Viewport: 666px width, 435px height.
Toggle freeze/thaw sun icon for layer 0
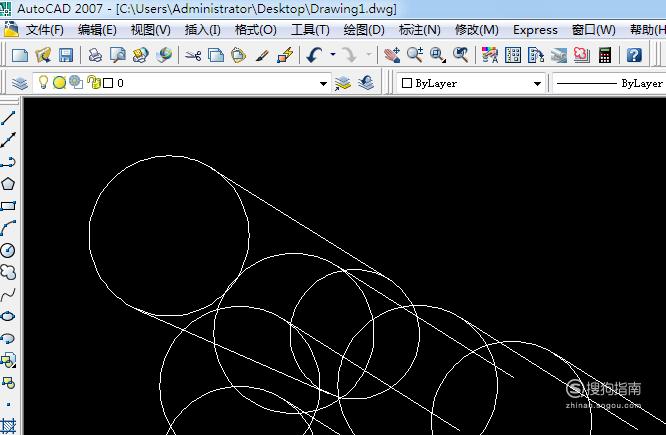pyautogui.click(x=59, y=82)
